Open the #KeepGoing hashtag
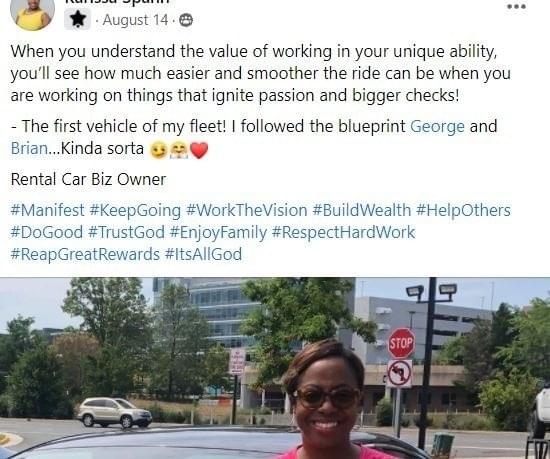 click(135, 211)
